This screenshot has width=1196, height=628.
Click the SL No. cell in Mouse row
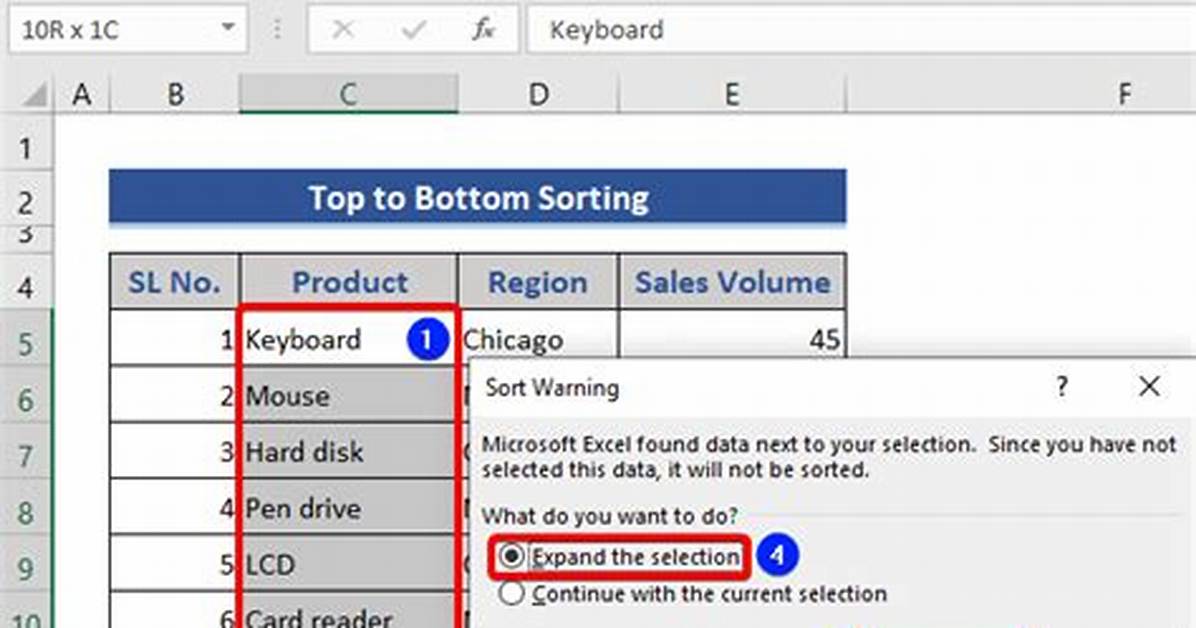click(175, 395)
